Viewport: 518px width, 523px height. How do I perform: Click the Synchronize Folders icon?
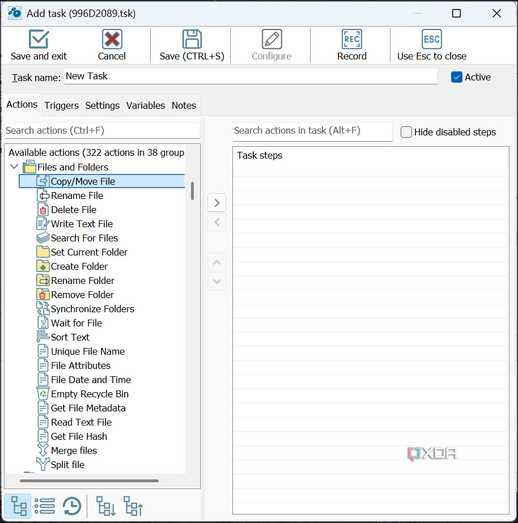(43, 309)
